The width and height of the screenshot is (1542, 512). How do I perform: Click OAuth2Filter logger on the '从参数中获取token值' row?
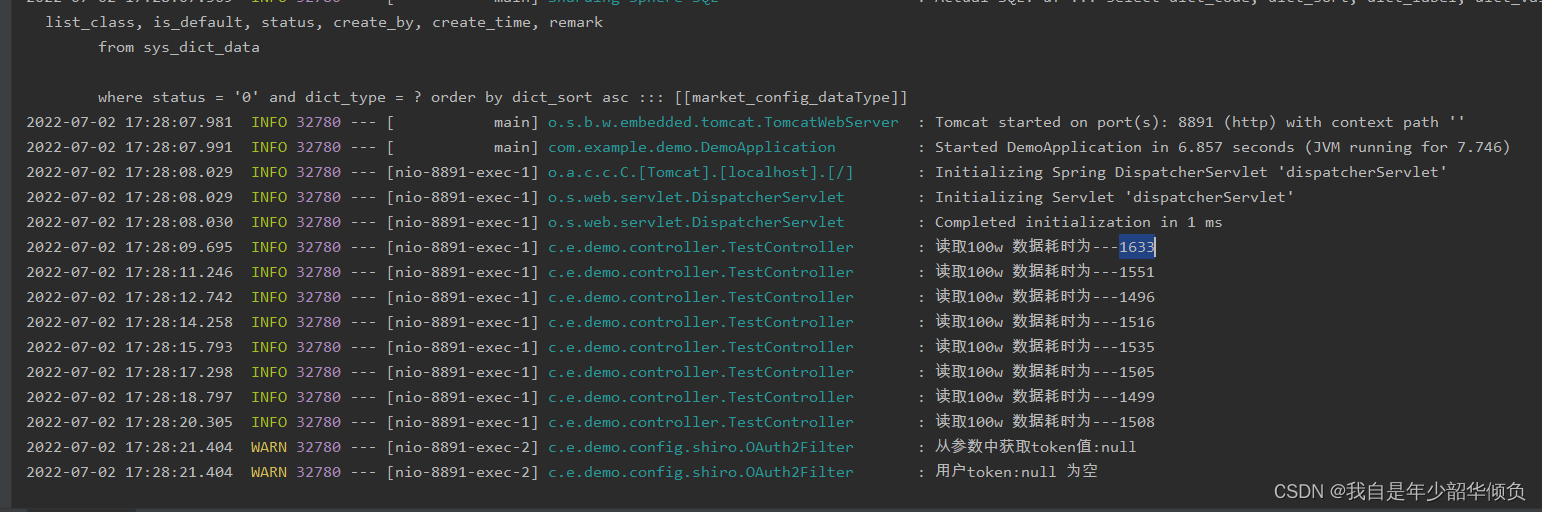tap(701, 447)
